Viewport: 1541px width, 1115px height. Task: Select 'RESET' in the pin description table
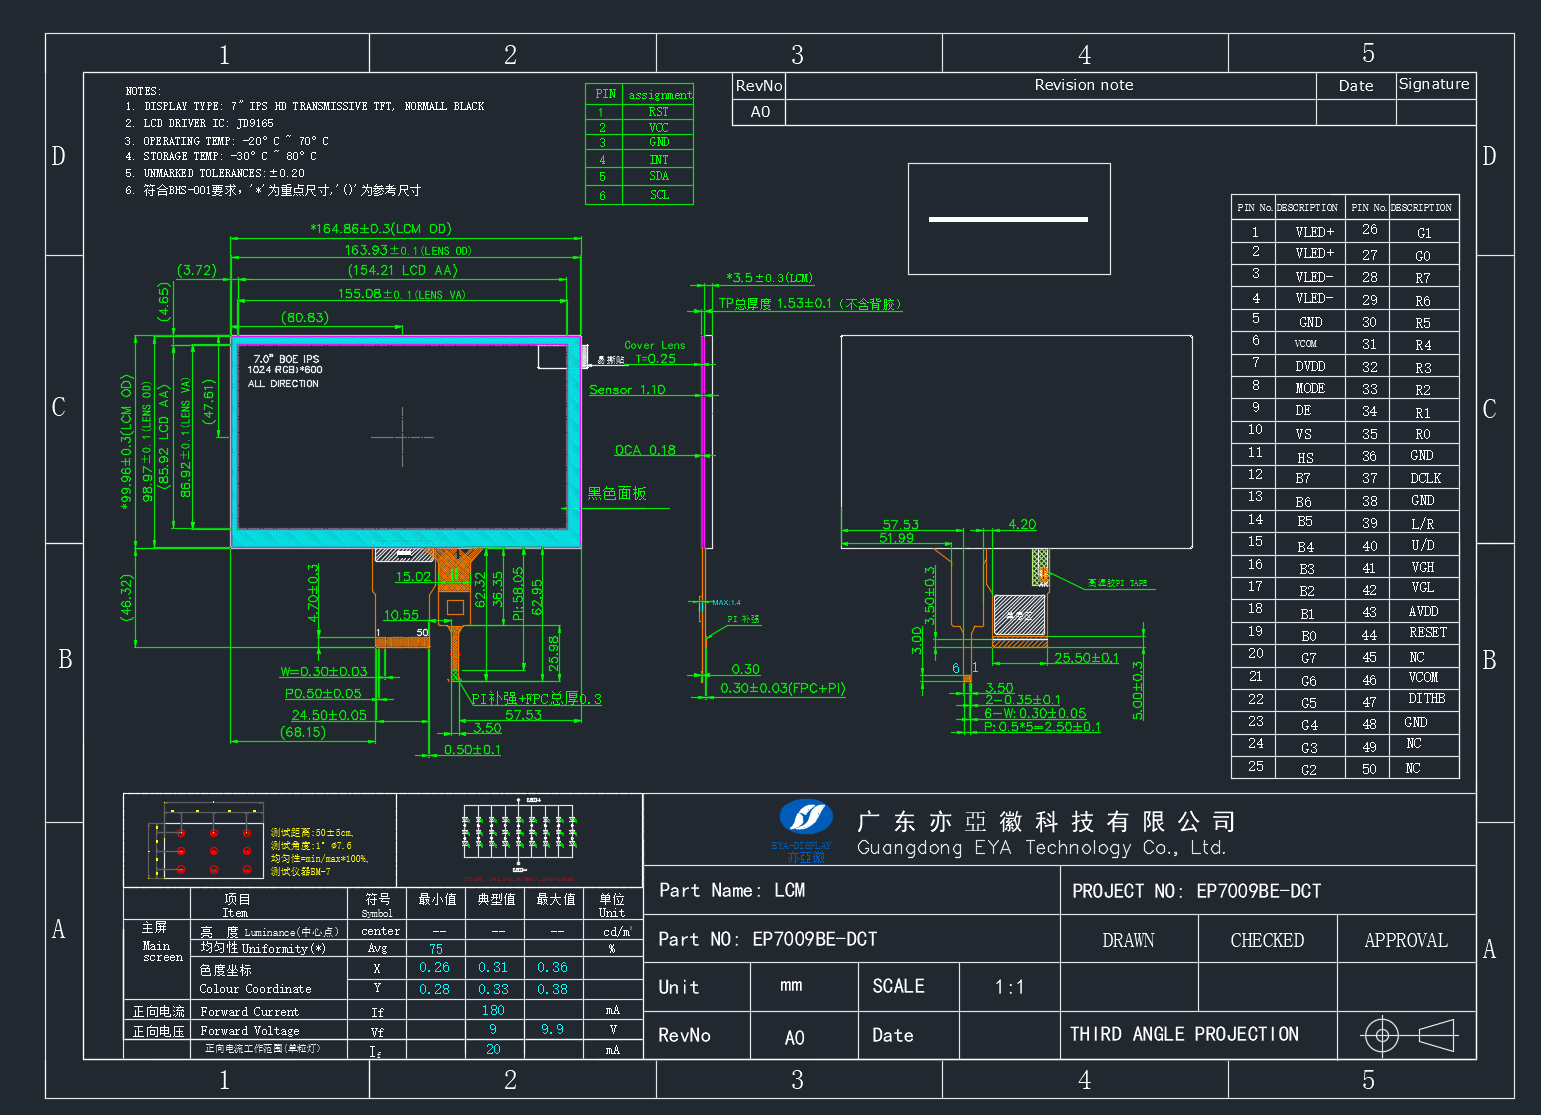click(1428, 633)
